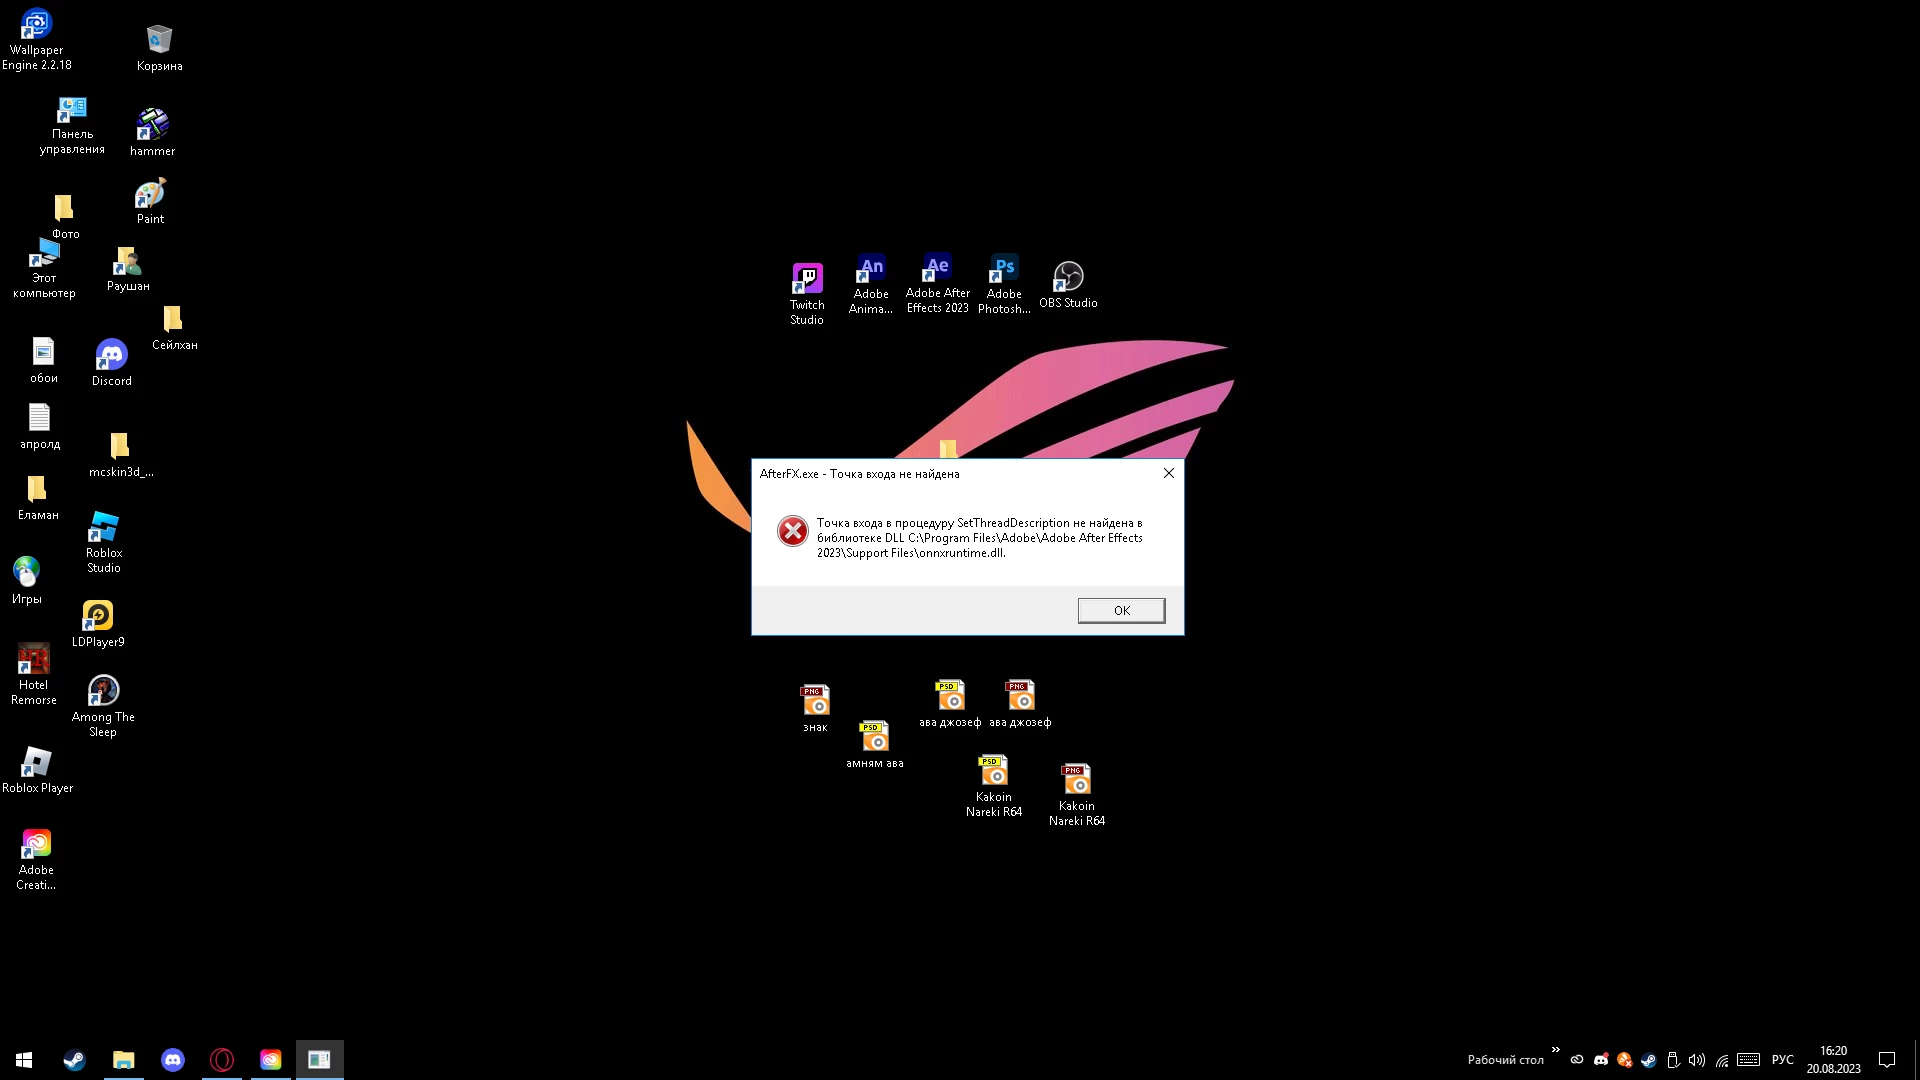Open LDPlayer9 desktop shortcut
The height and width of the screenshot is (1080, 1920).
click(98, 623)
